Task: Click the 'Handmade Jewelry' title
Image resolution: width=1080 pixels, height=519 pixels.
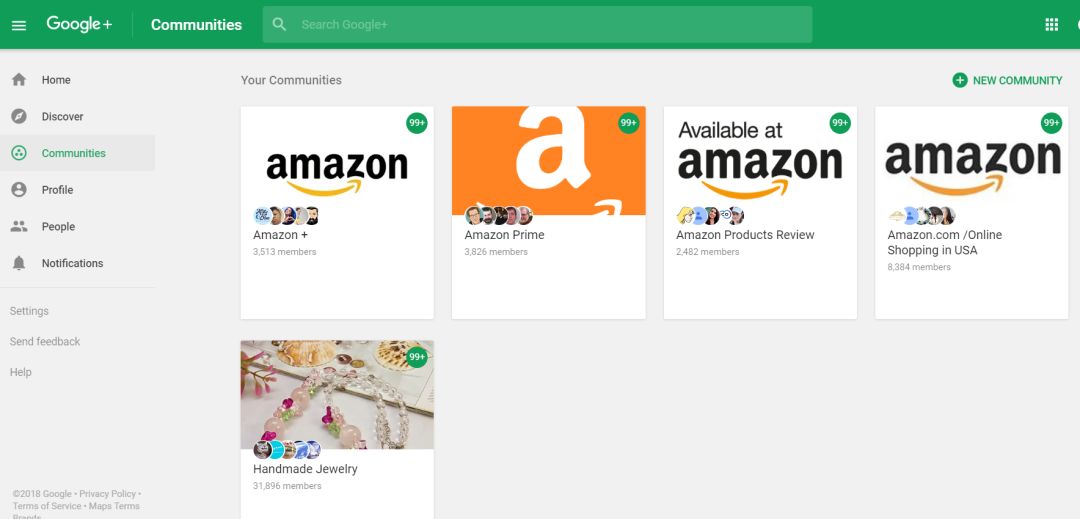Action: tap(305, 469)
